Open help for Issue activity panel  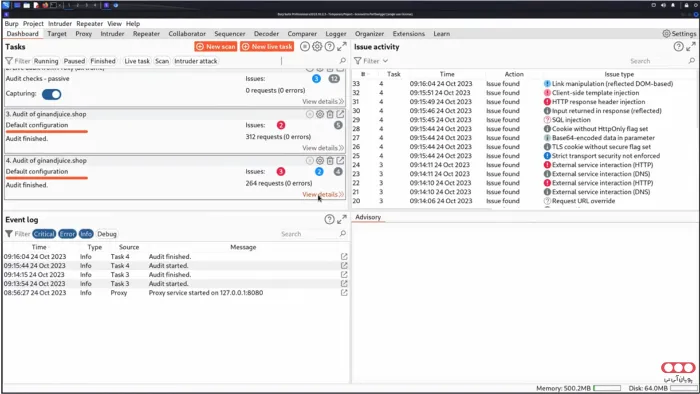pyautogui.click(x=678, y=46)
